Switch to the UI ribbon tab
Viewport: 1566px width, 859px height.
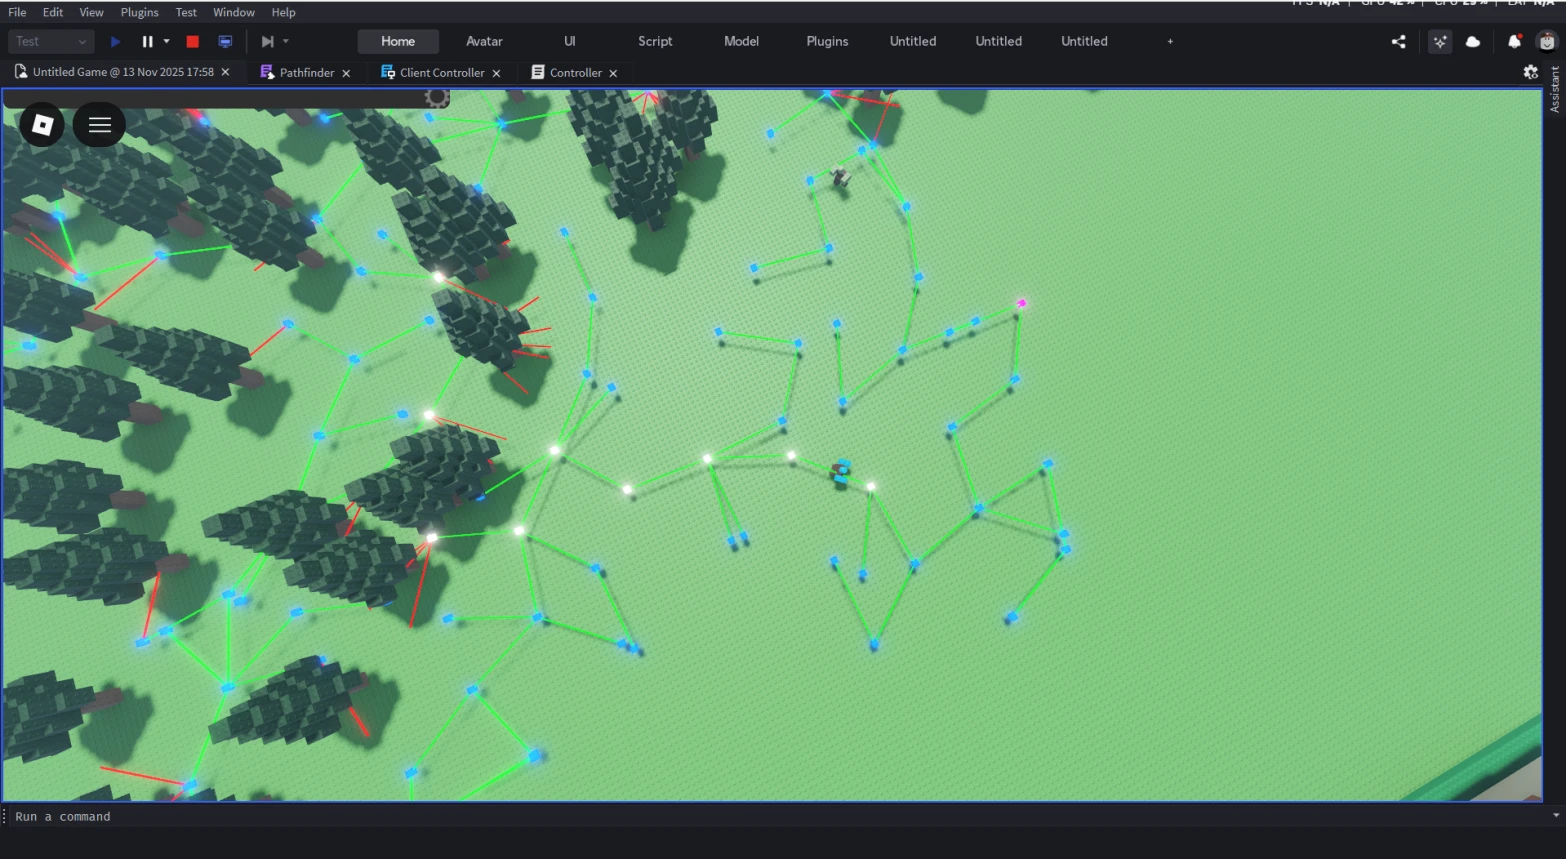[x=570, y=41]
